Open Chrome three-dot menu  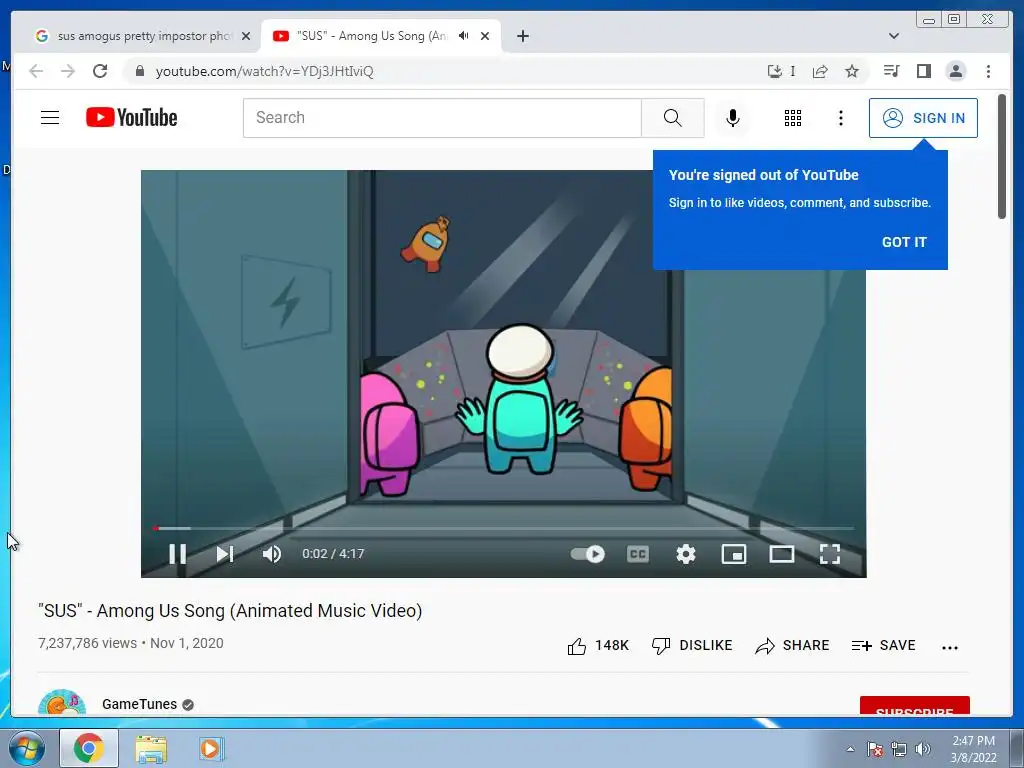988,71
